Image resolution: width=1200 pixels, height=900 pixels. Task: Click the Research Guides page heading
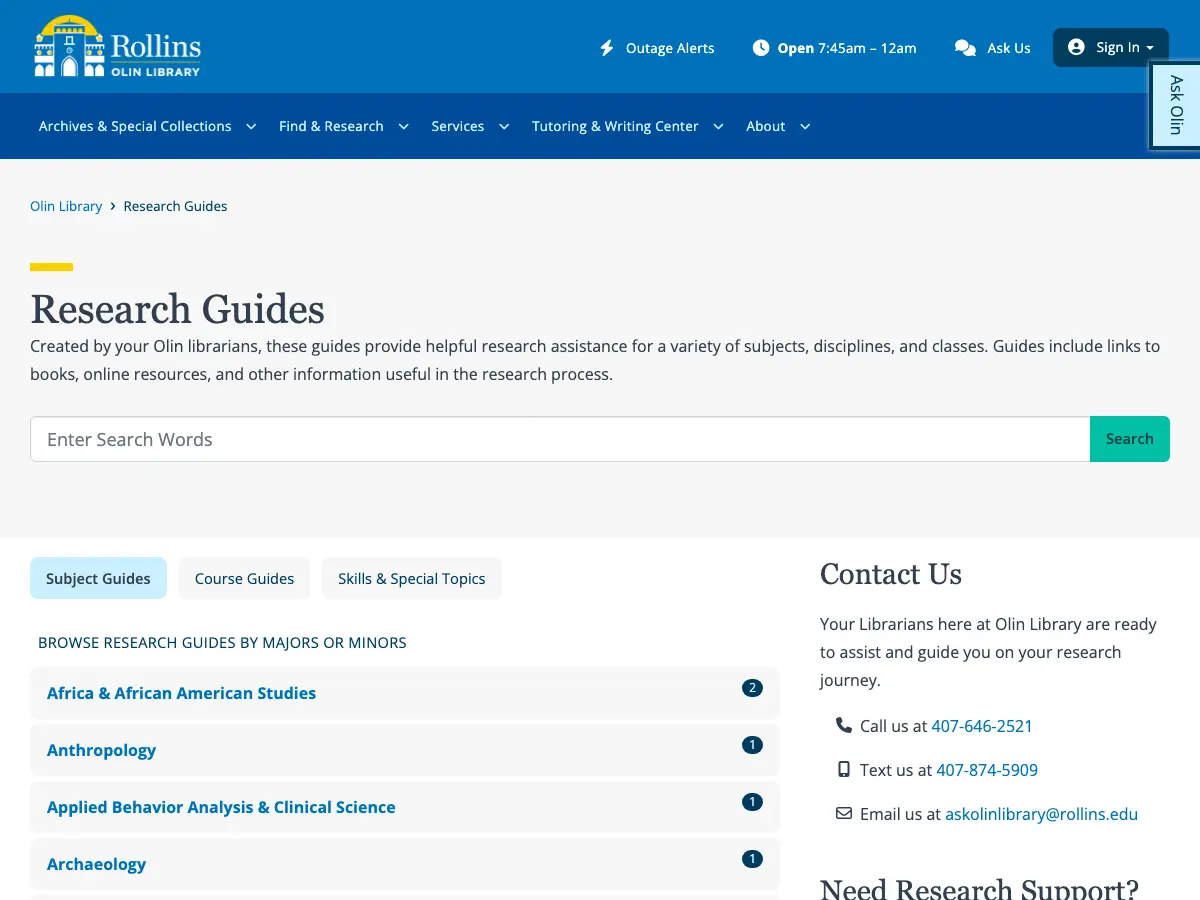tap(177, 309)
